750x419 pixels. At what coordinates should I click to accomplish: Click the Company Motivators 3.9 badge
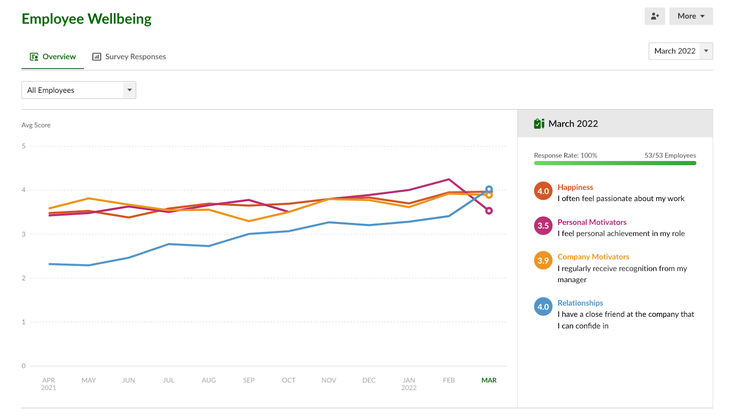pos(543,261)
